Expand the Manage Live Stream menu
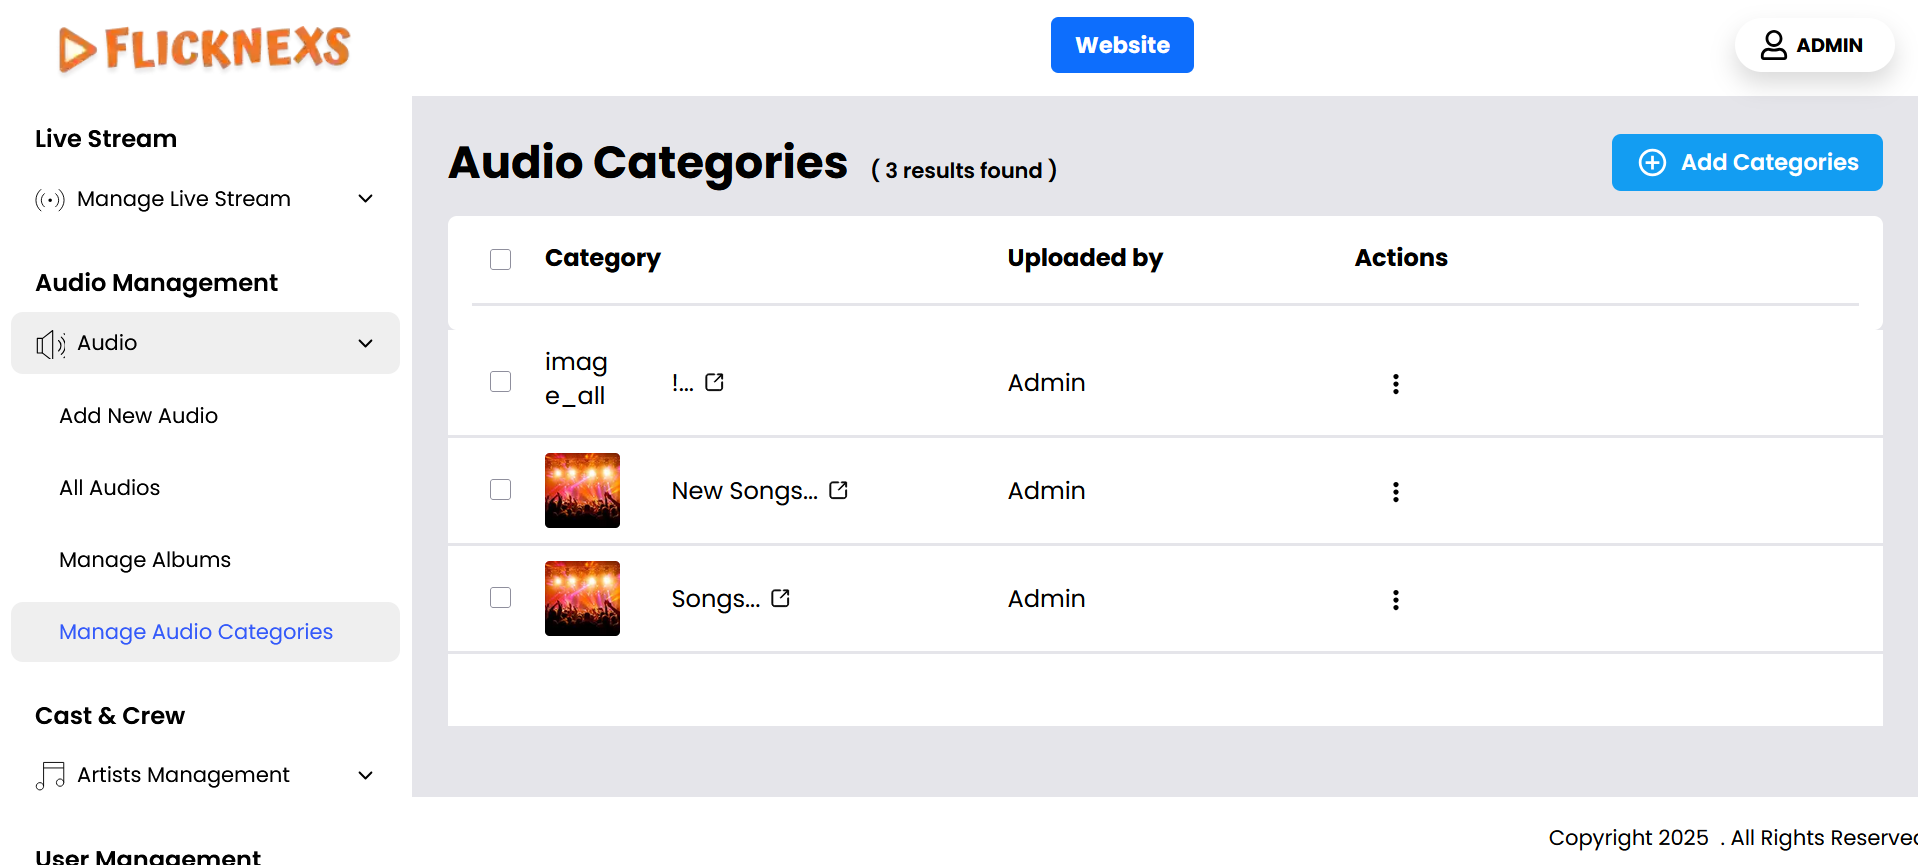The width and height of the screenshot is (1918, 865). [365, 199]
